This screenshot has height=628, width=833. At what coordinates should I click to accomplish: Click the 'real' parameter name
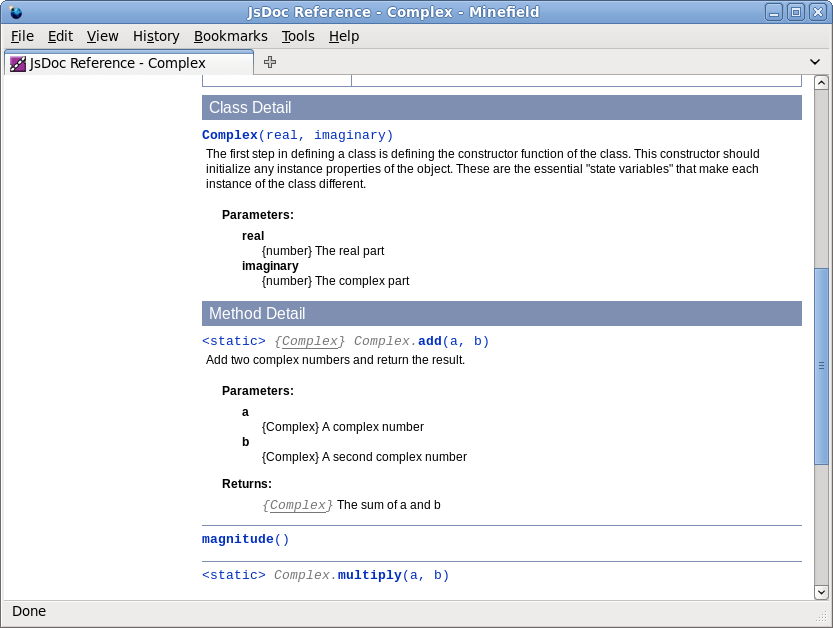pyautogui.click(x=253, y=236)
